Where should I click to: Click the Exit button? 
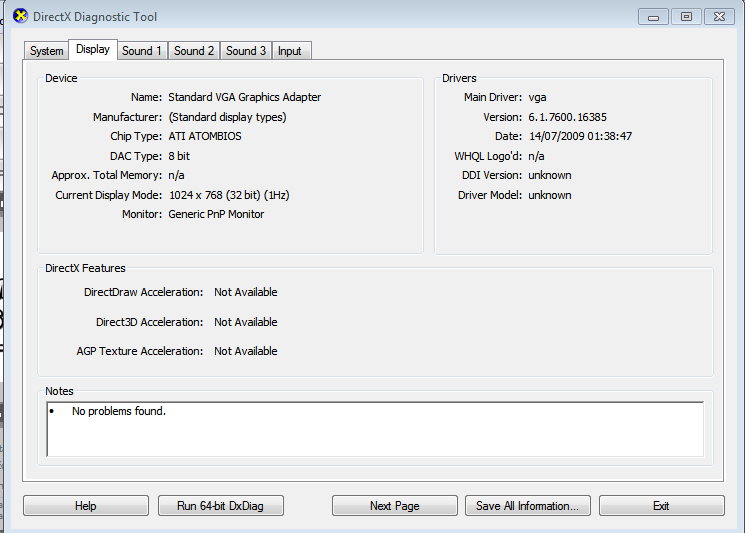(661, 506)
